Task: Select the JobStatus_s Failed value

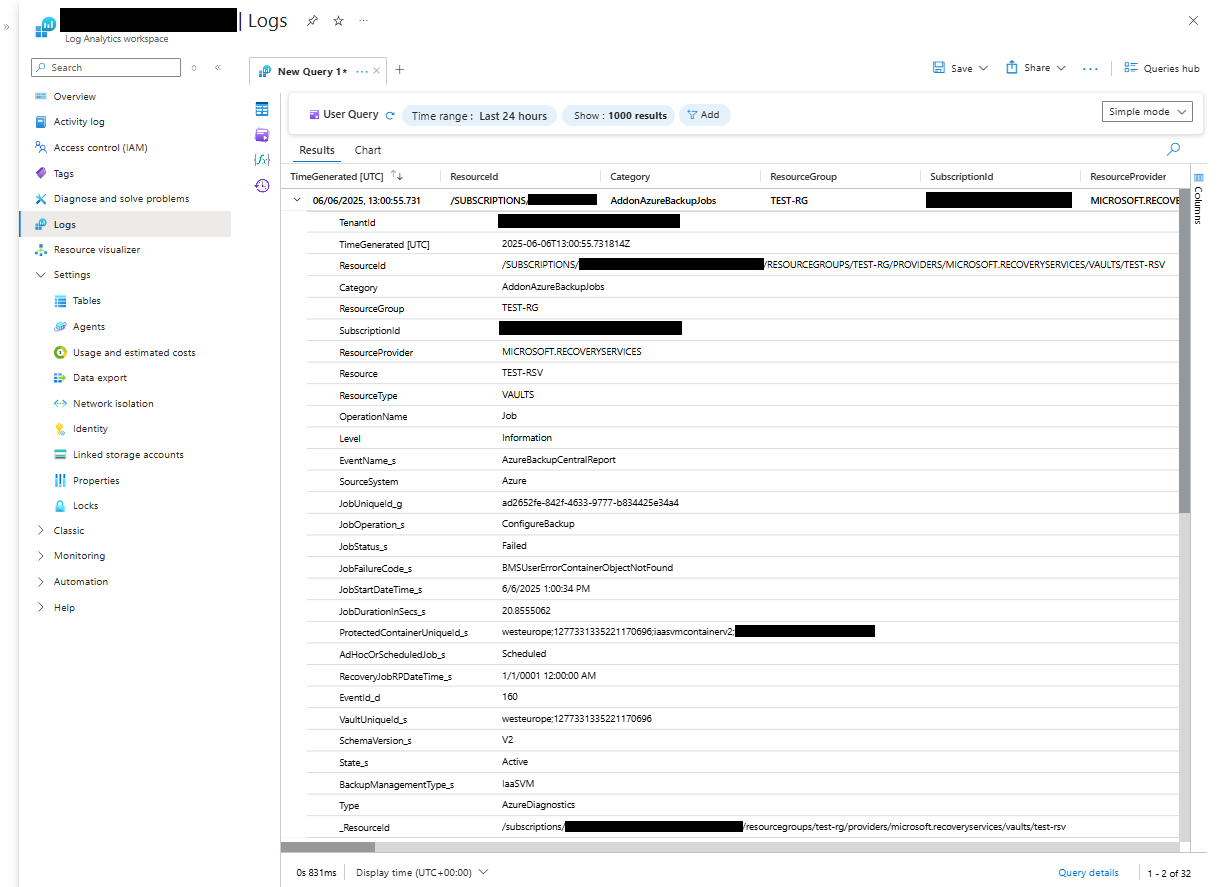Action: (x=514, y=546)
